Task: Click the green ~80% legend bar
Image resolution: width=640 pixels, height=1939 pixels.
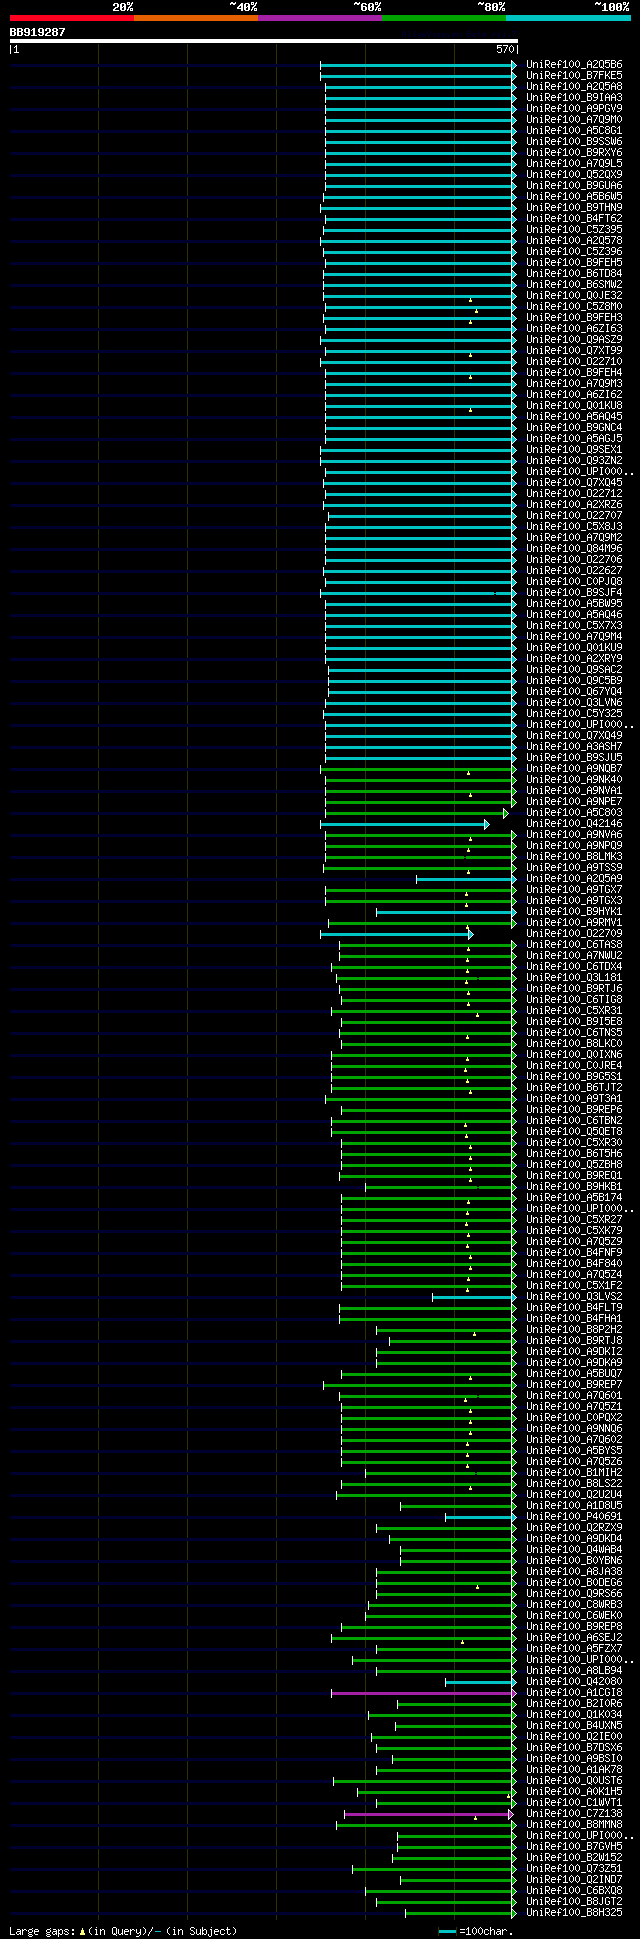Action: pyautogui.click(x=443, y=18)
